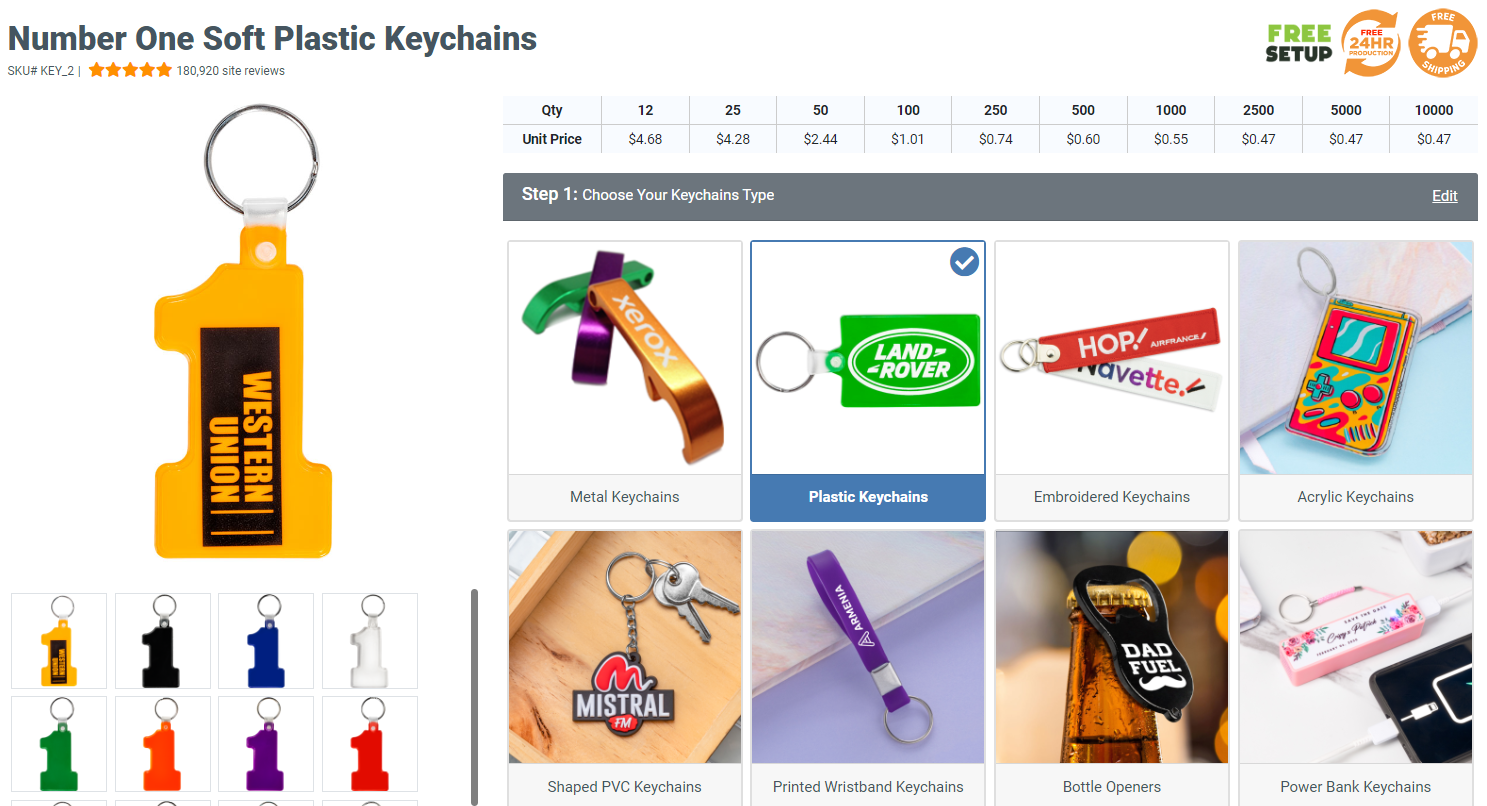Click the Free 24HR Production badge
1487x806 pixels.
coord(1370,42)
